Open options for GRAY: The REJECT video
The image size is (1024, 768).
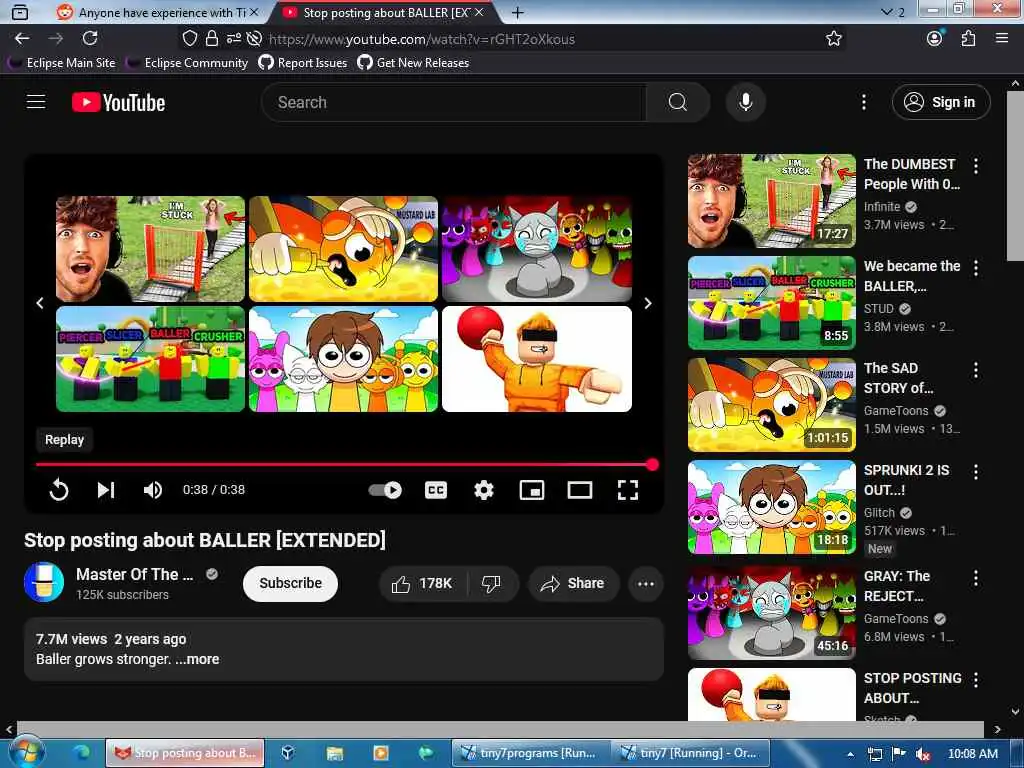click(976, 578)
